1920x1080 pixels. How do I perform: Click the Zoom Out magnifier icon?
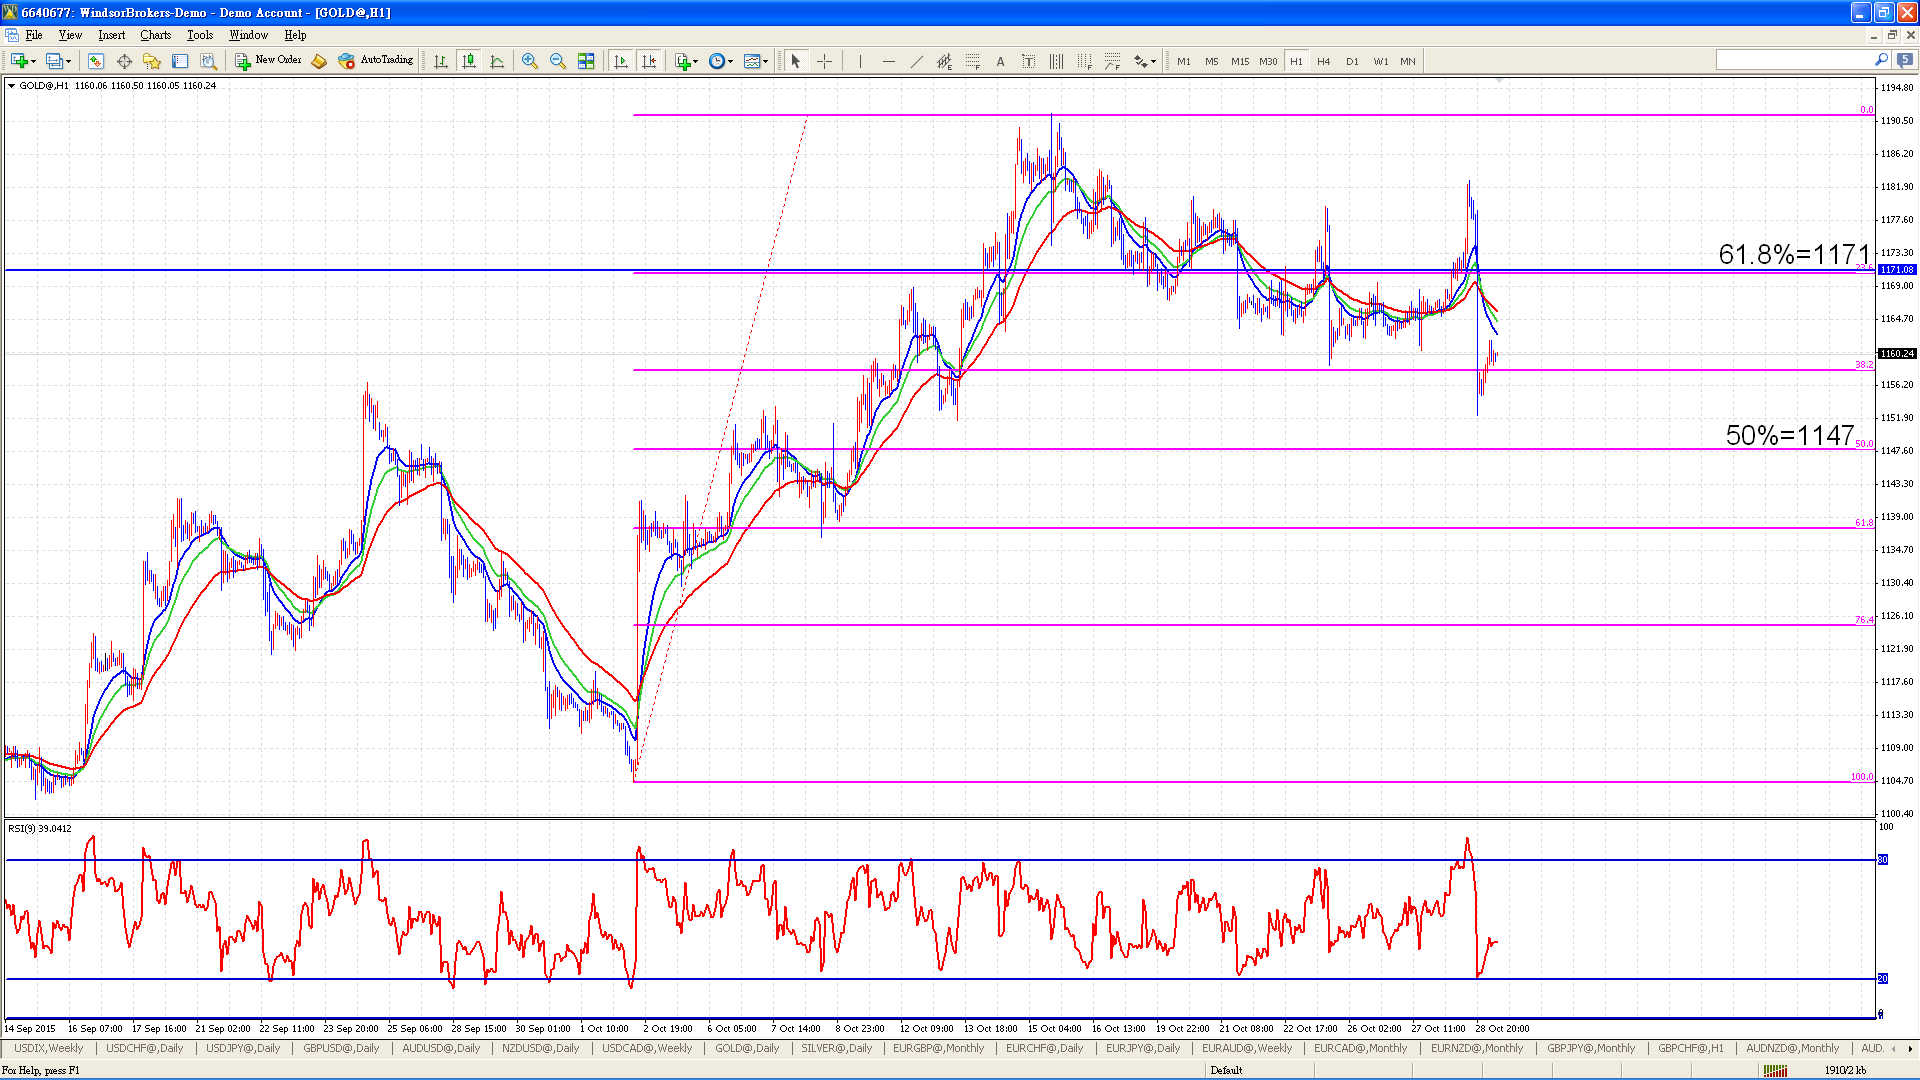click(558, 61)
